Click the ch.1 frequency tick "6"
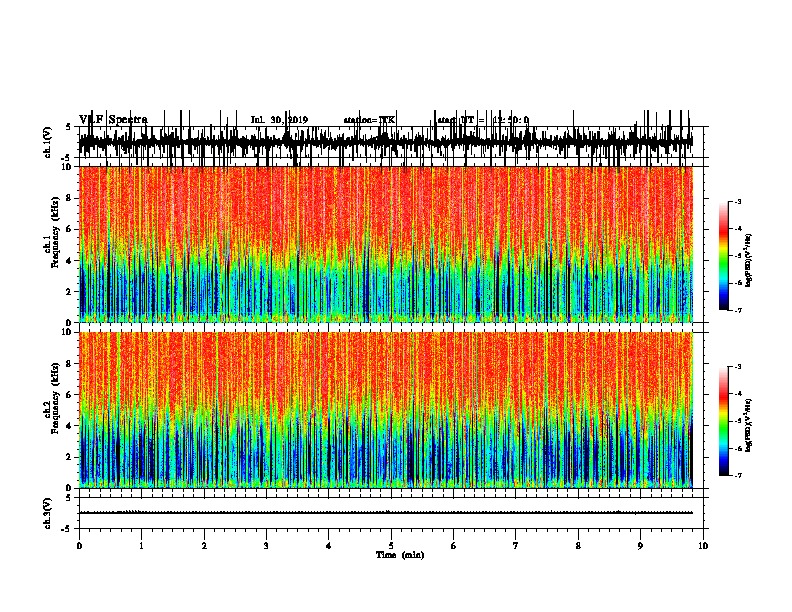Image resolution: width=792 pixels, height=612 pixels. click(x=70, y=229)
